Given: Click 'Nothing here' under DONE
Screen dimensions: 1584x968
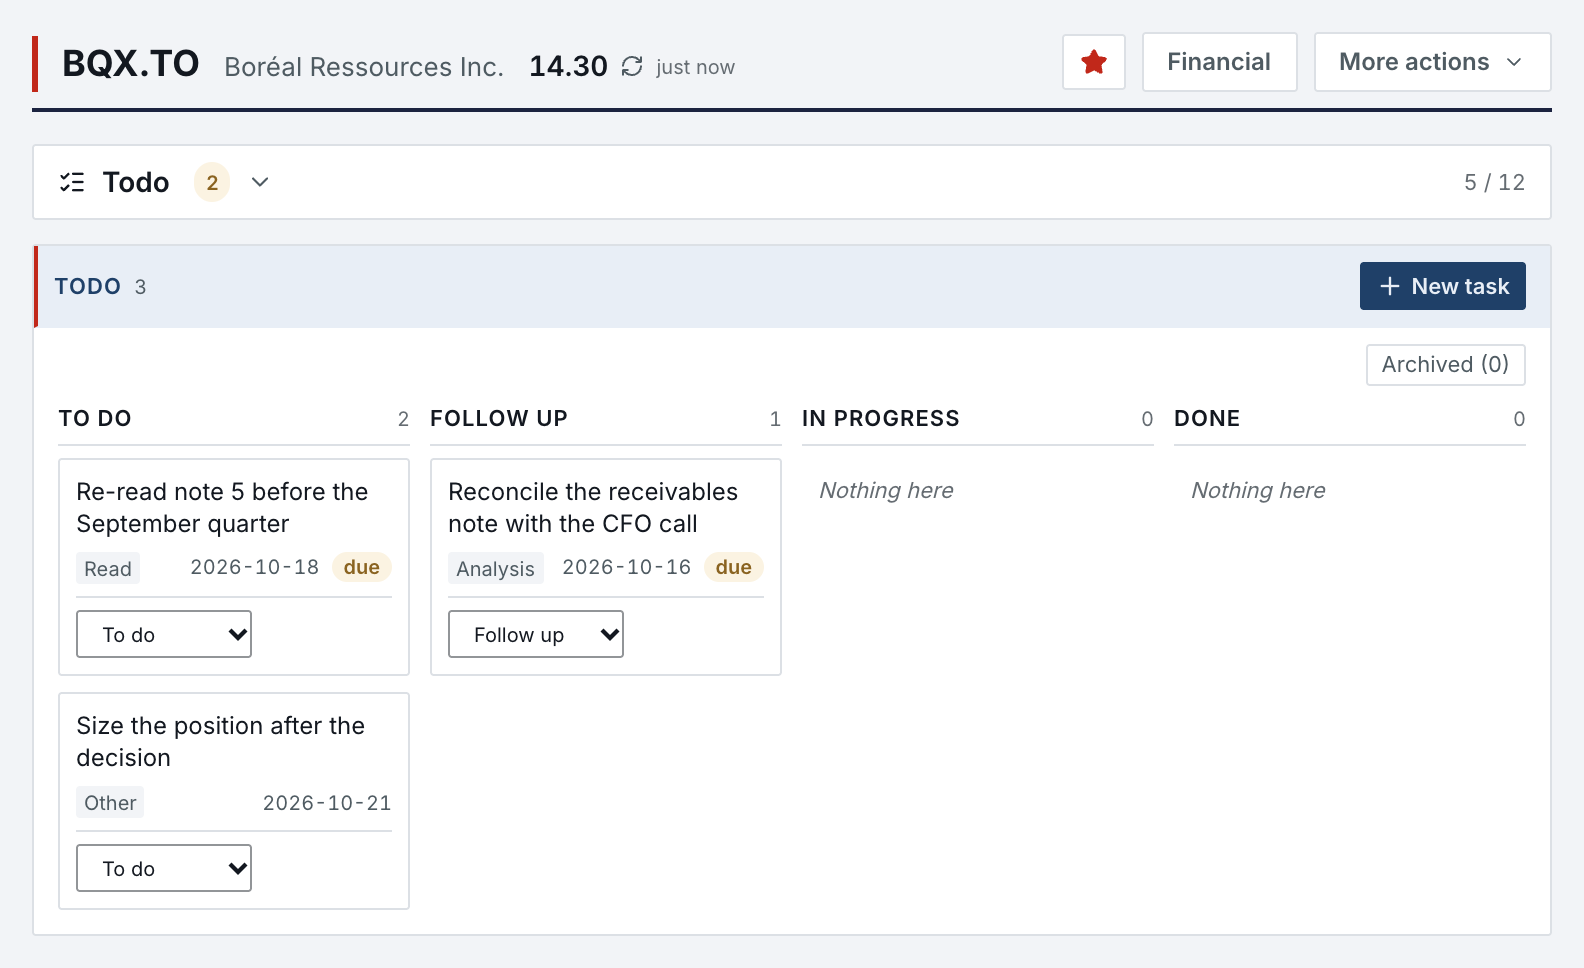Looking at the screenshot, I should (x=1258, y=490).
